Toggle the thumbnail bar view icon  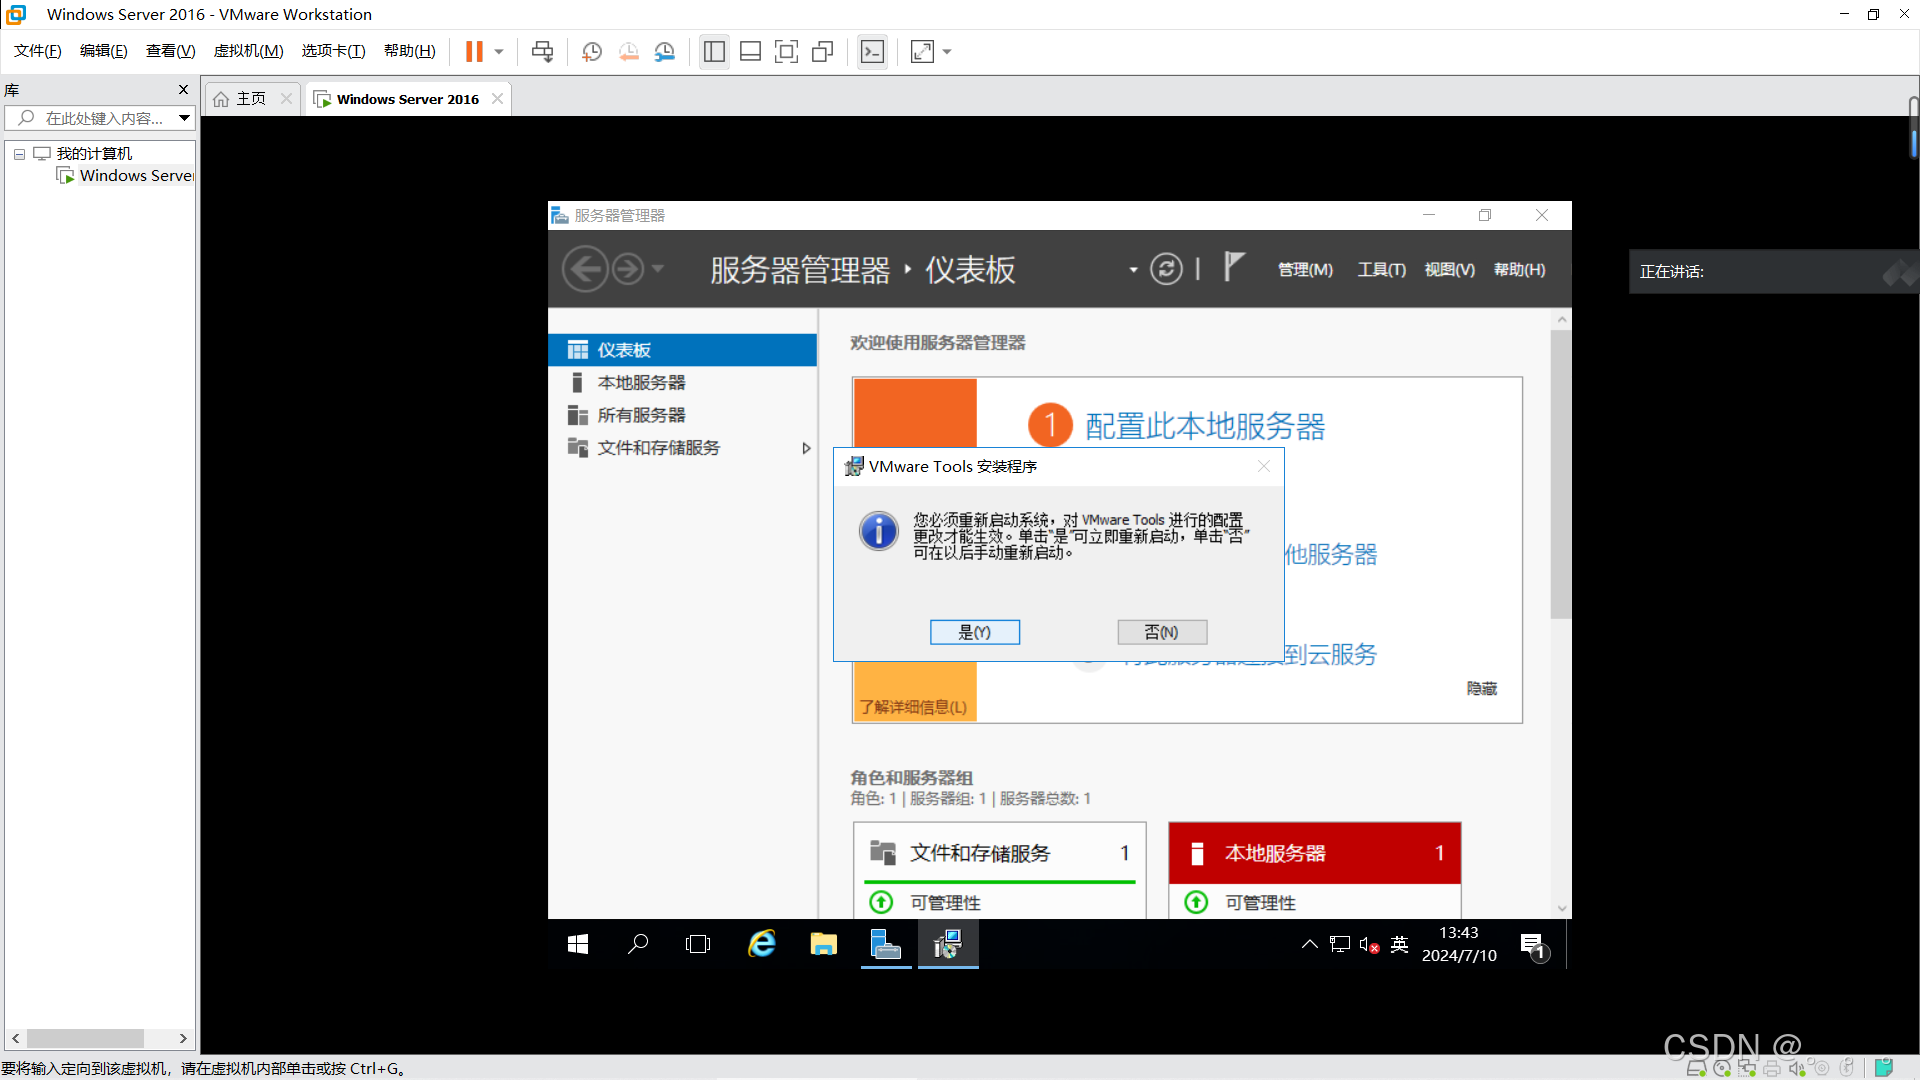coord(750,51)
